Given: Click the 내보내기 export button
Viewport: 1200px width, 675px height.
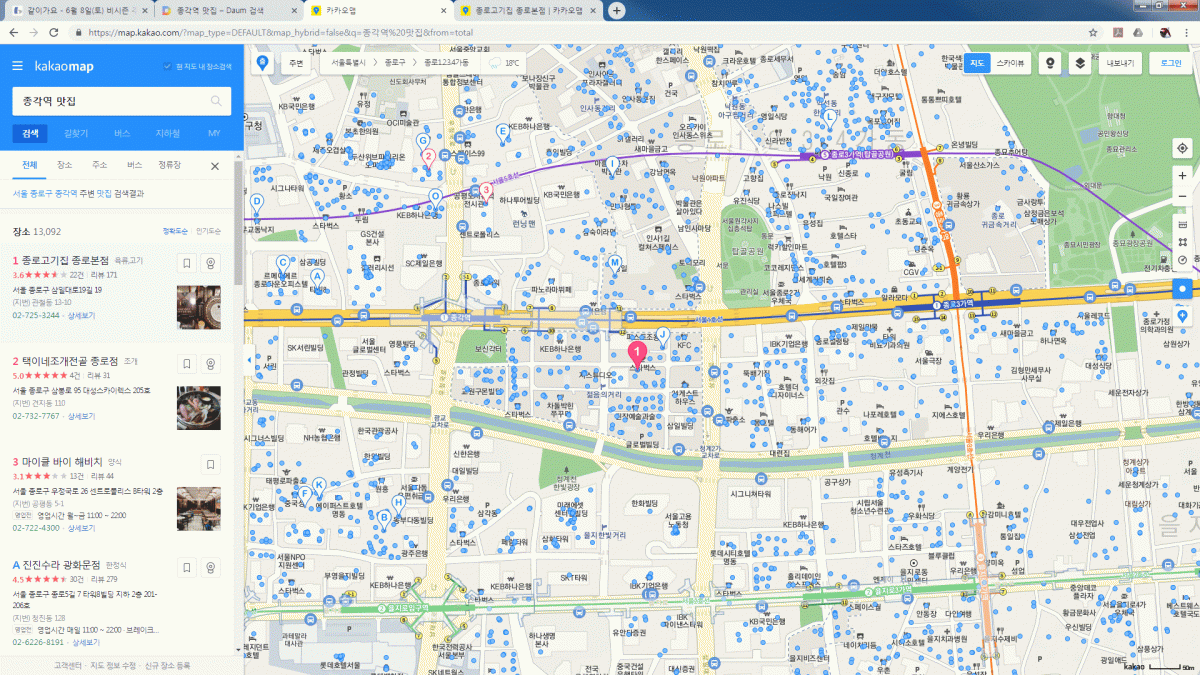Looking at the screenshot, I should [1119, 63].
